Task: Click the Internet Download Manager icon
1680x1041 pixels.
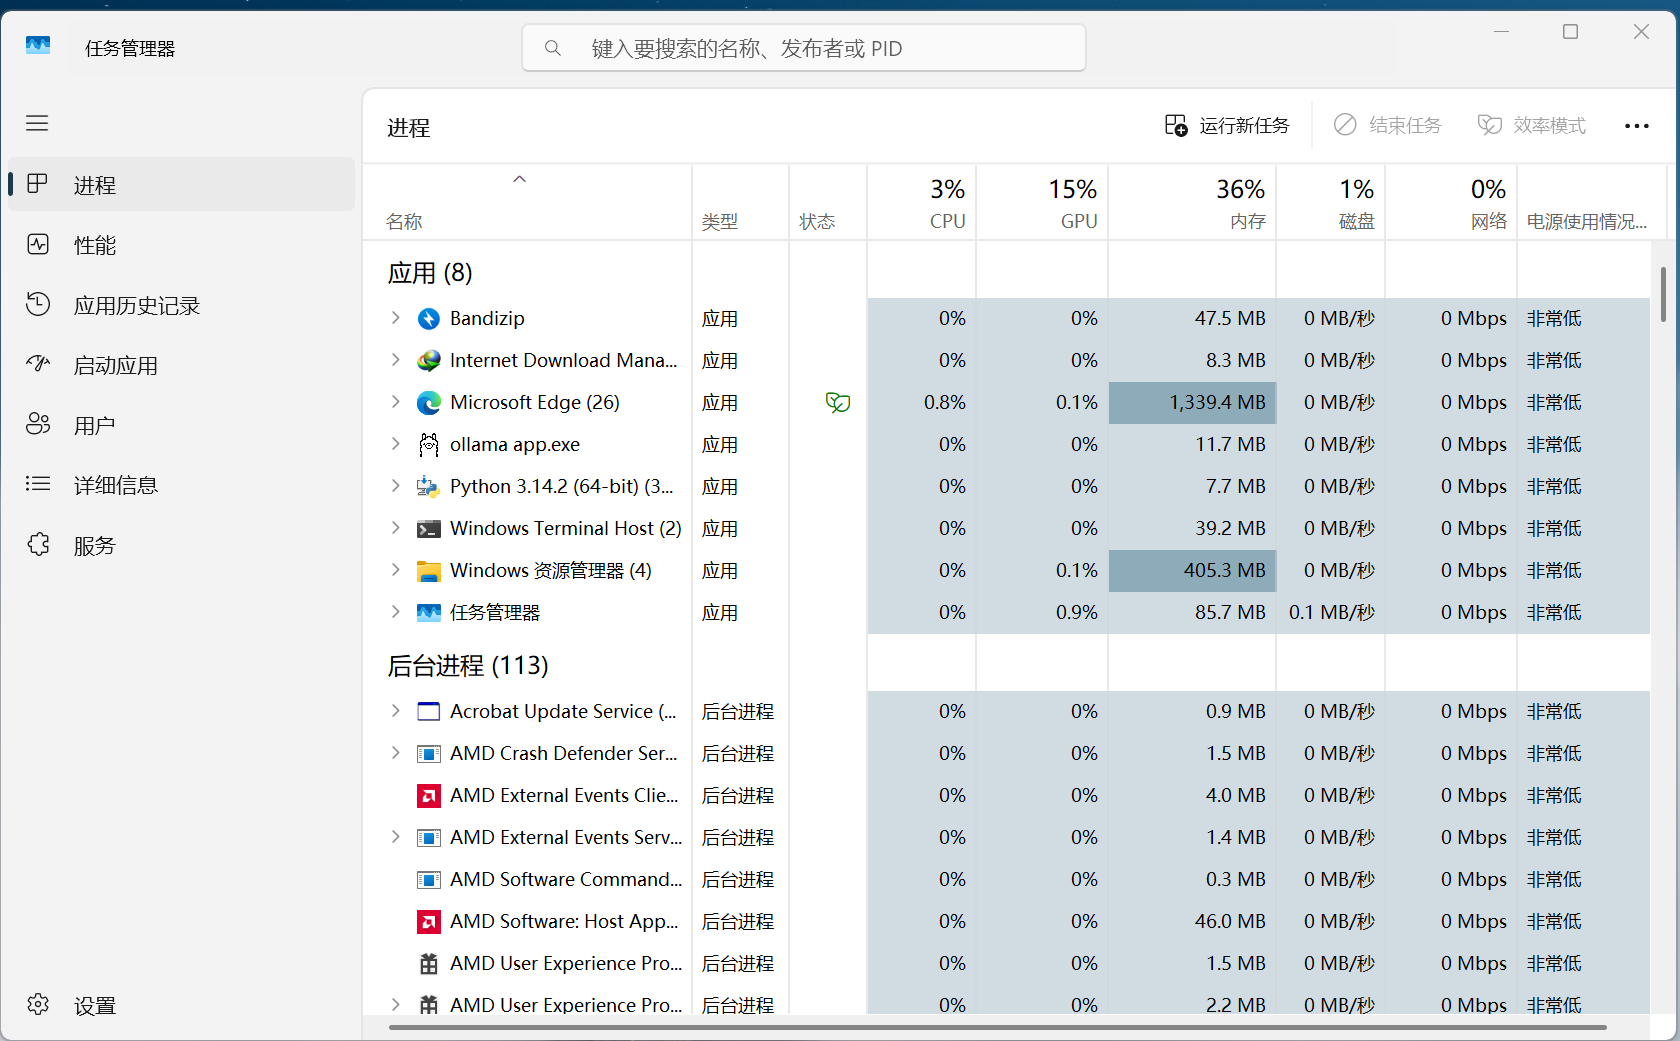Action: click(x=429, y=361)
